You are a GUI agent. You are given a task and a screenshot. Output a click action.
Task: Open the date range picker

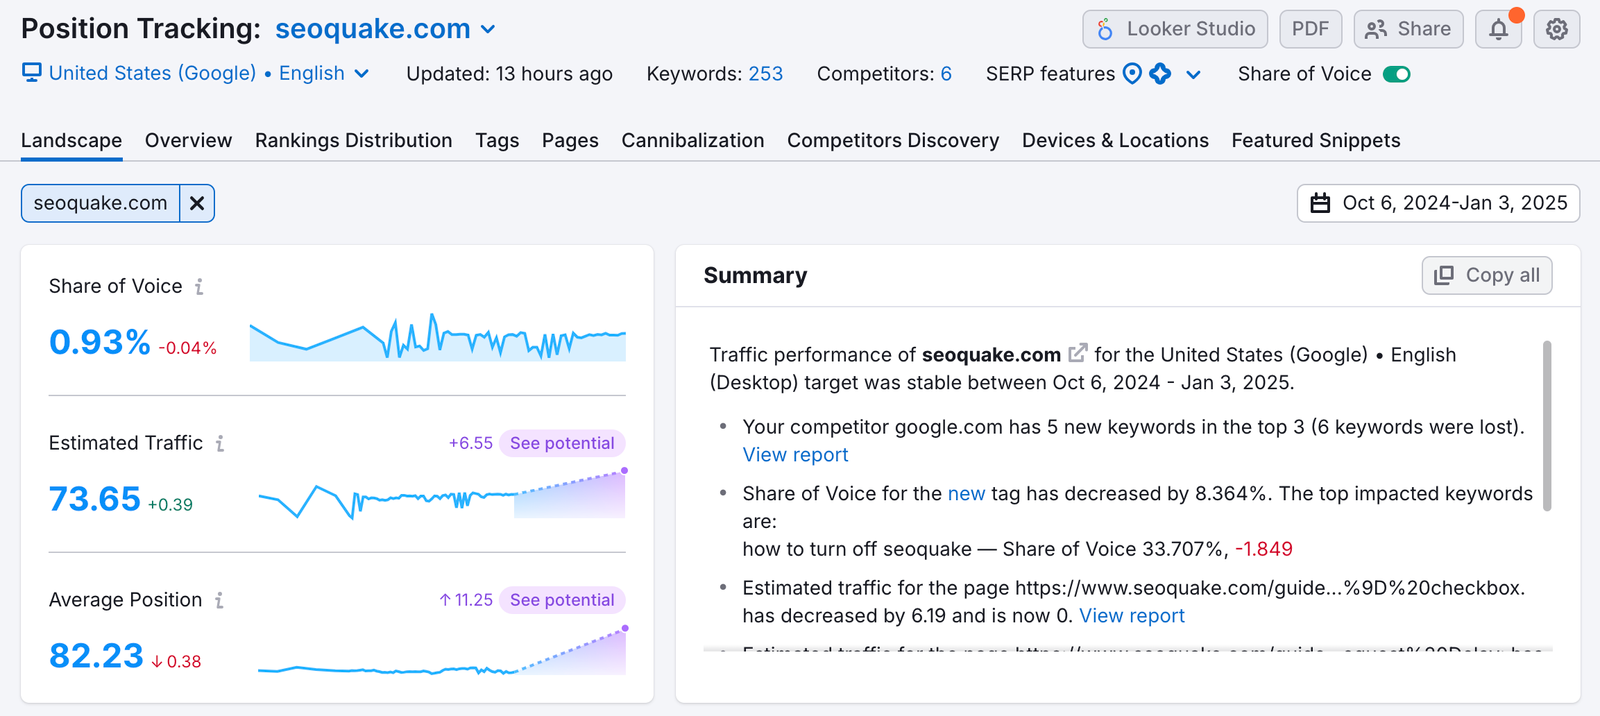1438,203
